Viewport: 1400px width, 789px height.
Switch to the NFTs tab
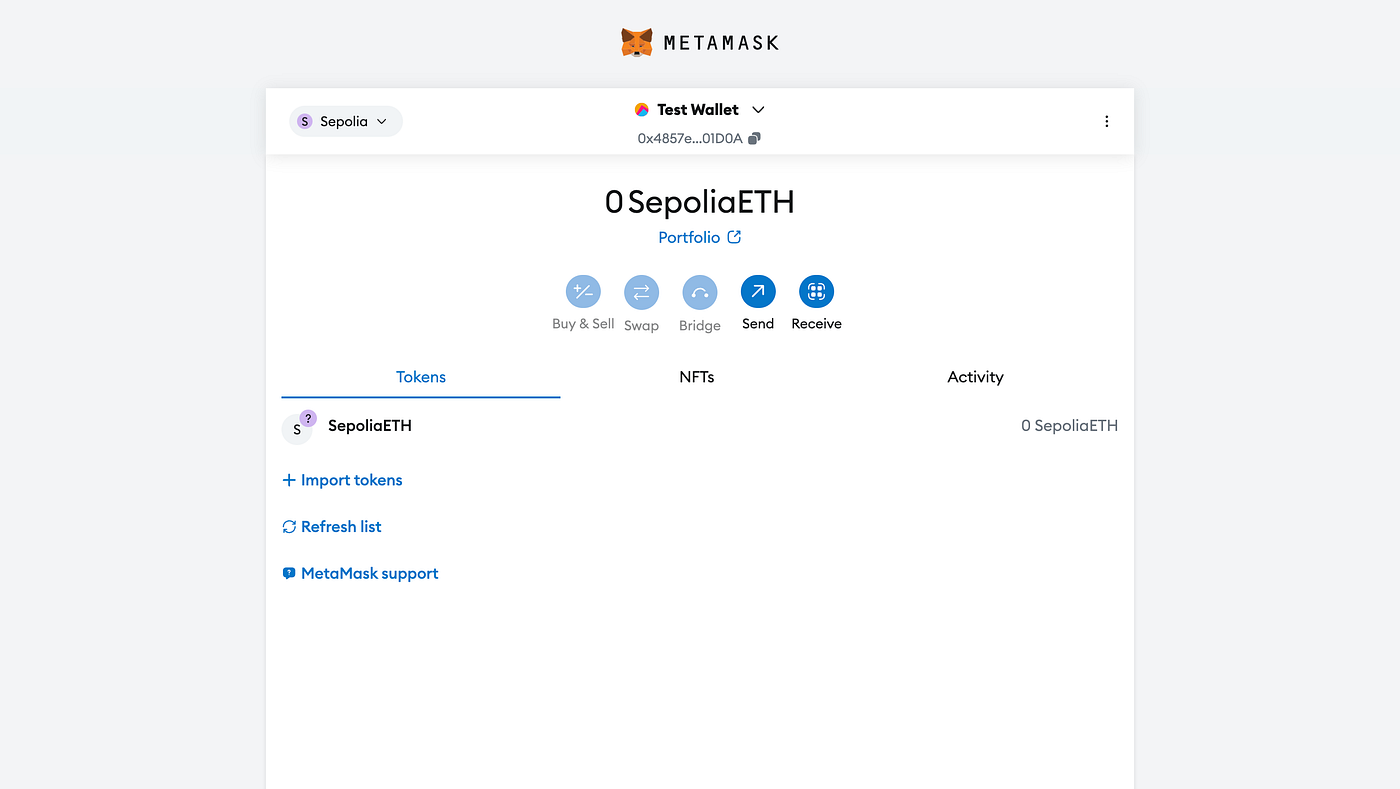[x=697, y=377]
